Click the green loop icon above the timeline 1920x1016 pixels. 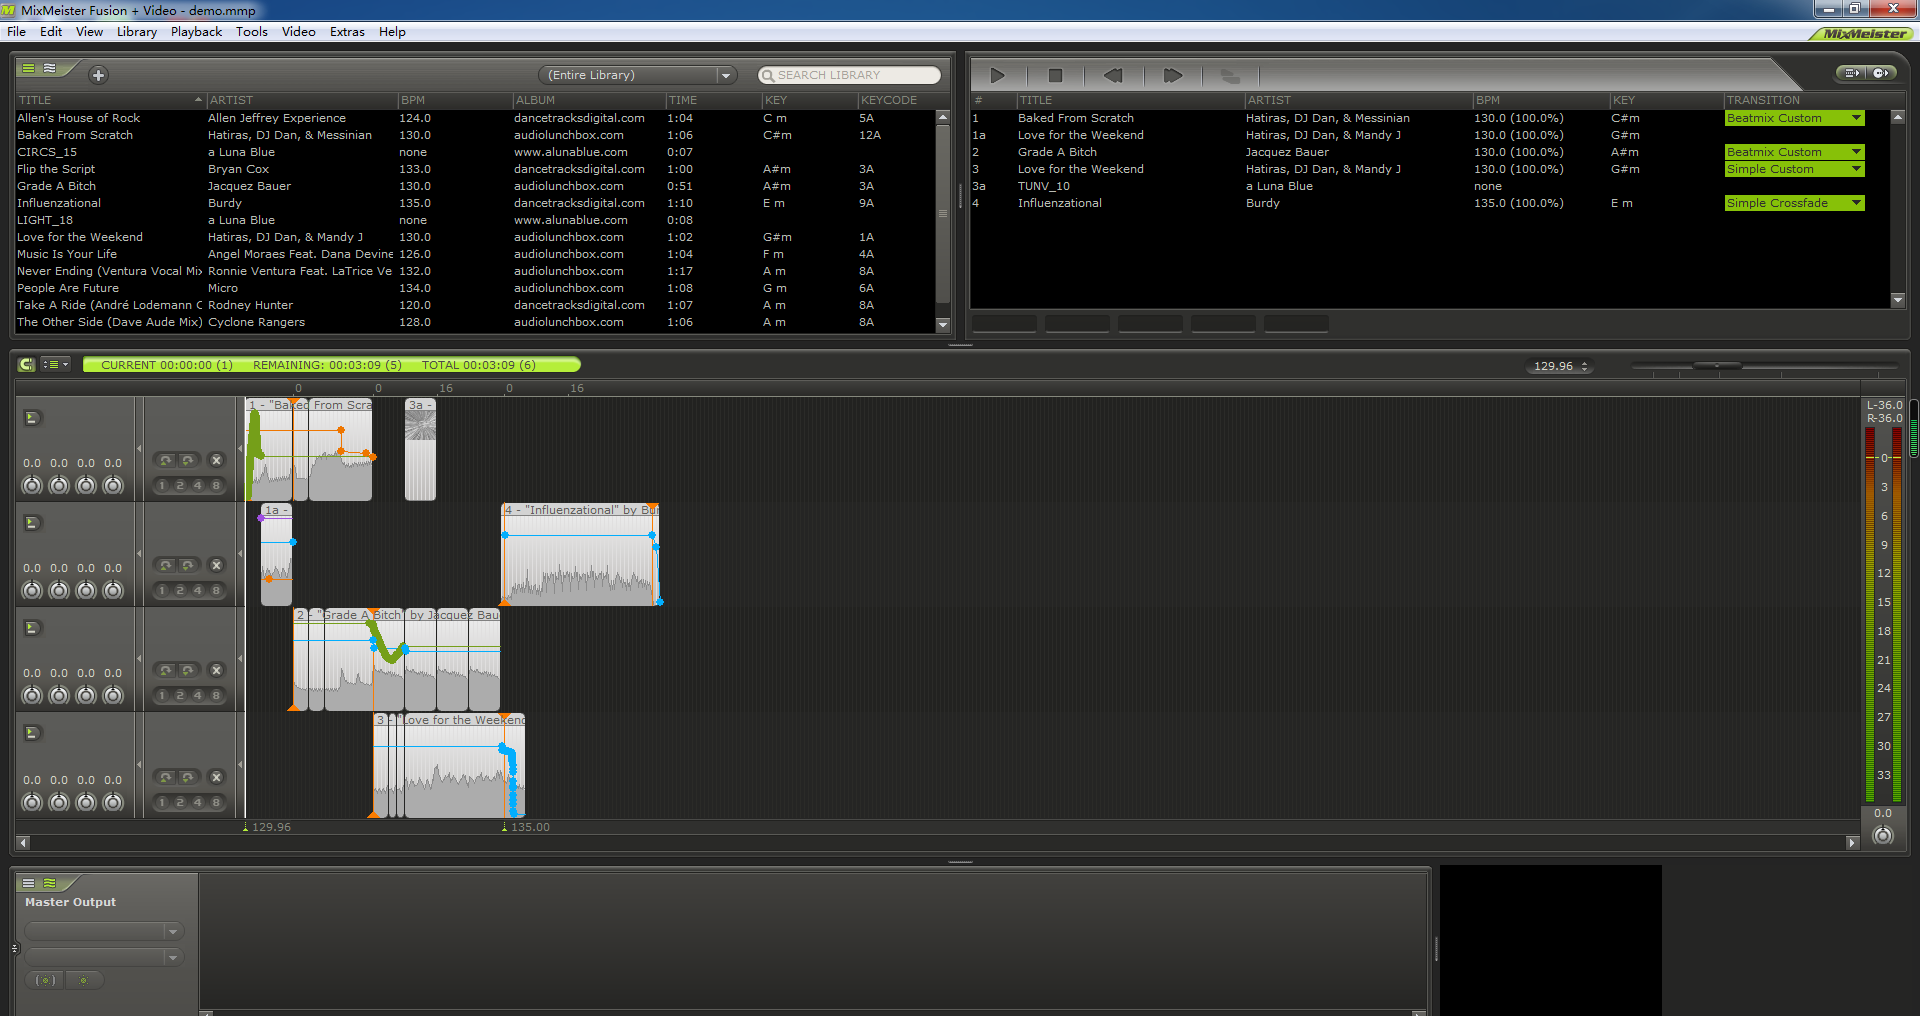27,365
